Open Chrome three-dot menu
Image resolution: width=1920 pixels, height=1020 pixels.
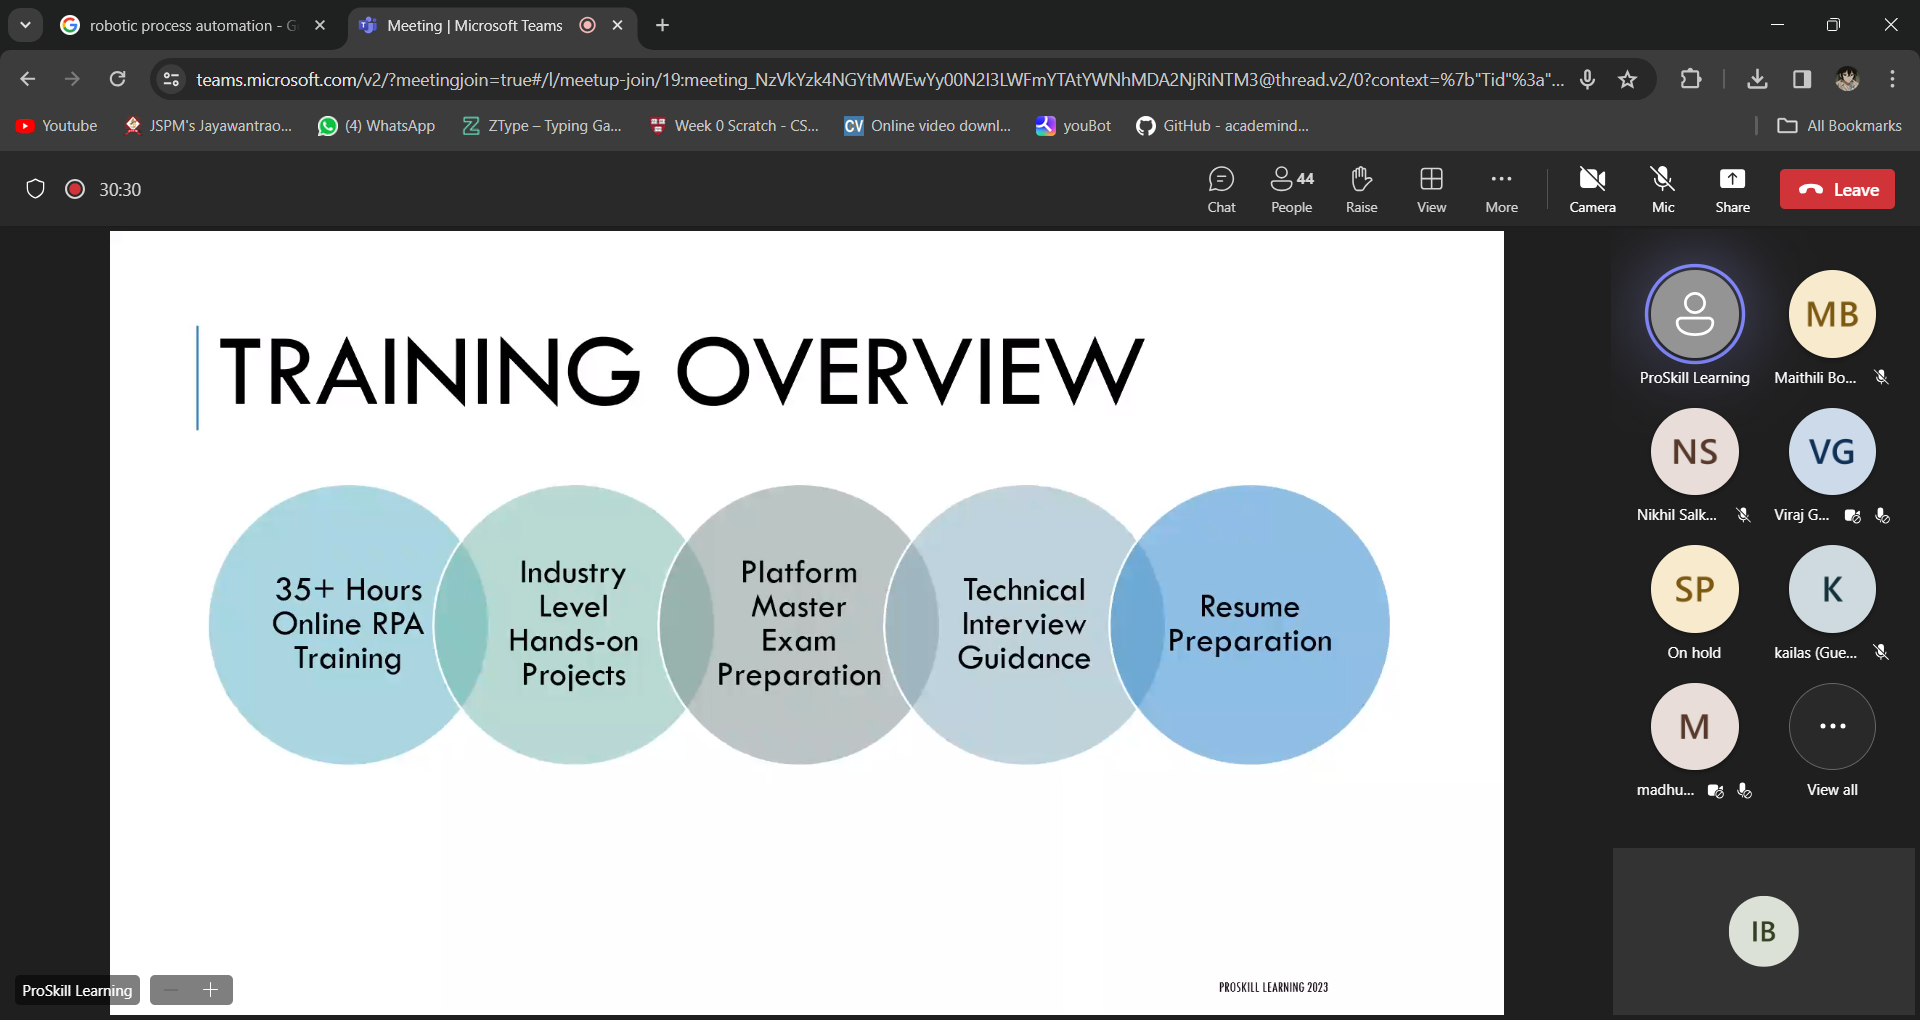coord(1892,79)
